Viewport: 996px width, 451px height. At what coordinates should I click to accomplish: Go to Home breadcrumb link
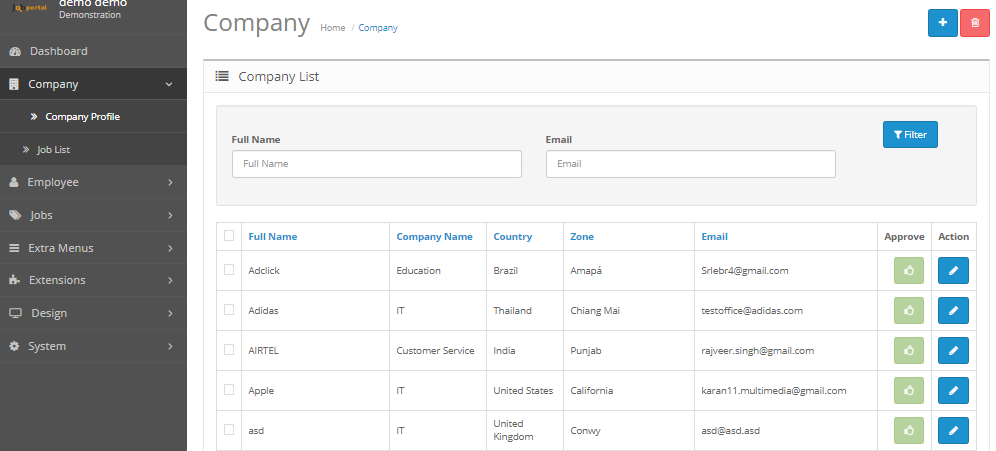coord(332,28)
